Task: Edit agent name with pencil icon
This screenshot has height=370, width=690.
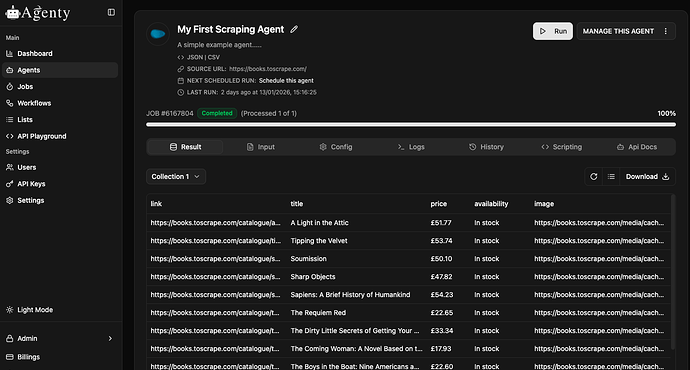Action: (x=294, y=29)
